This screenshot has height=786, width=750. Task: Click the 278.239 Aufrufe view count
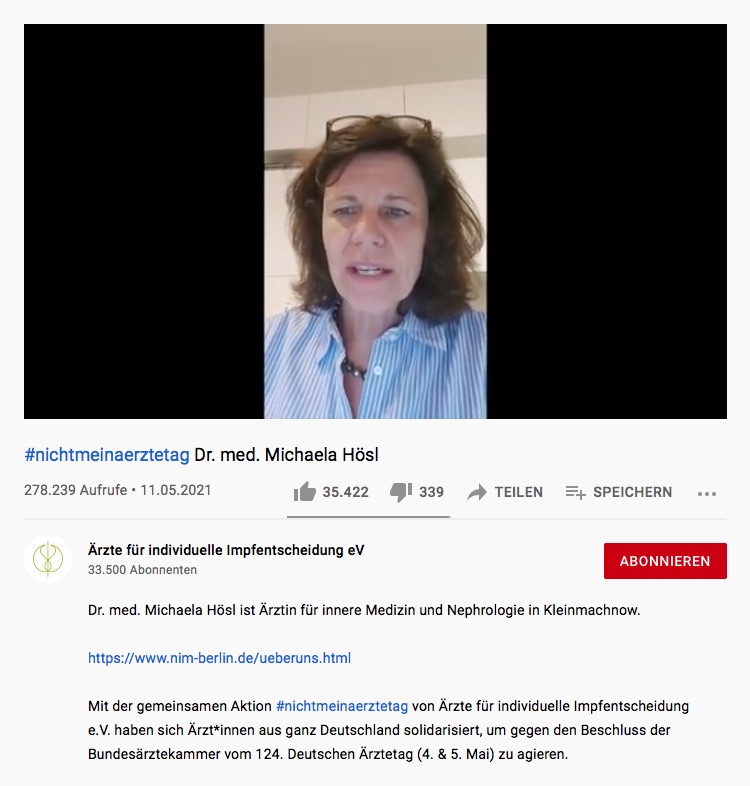[75, 490]
